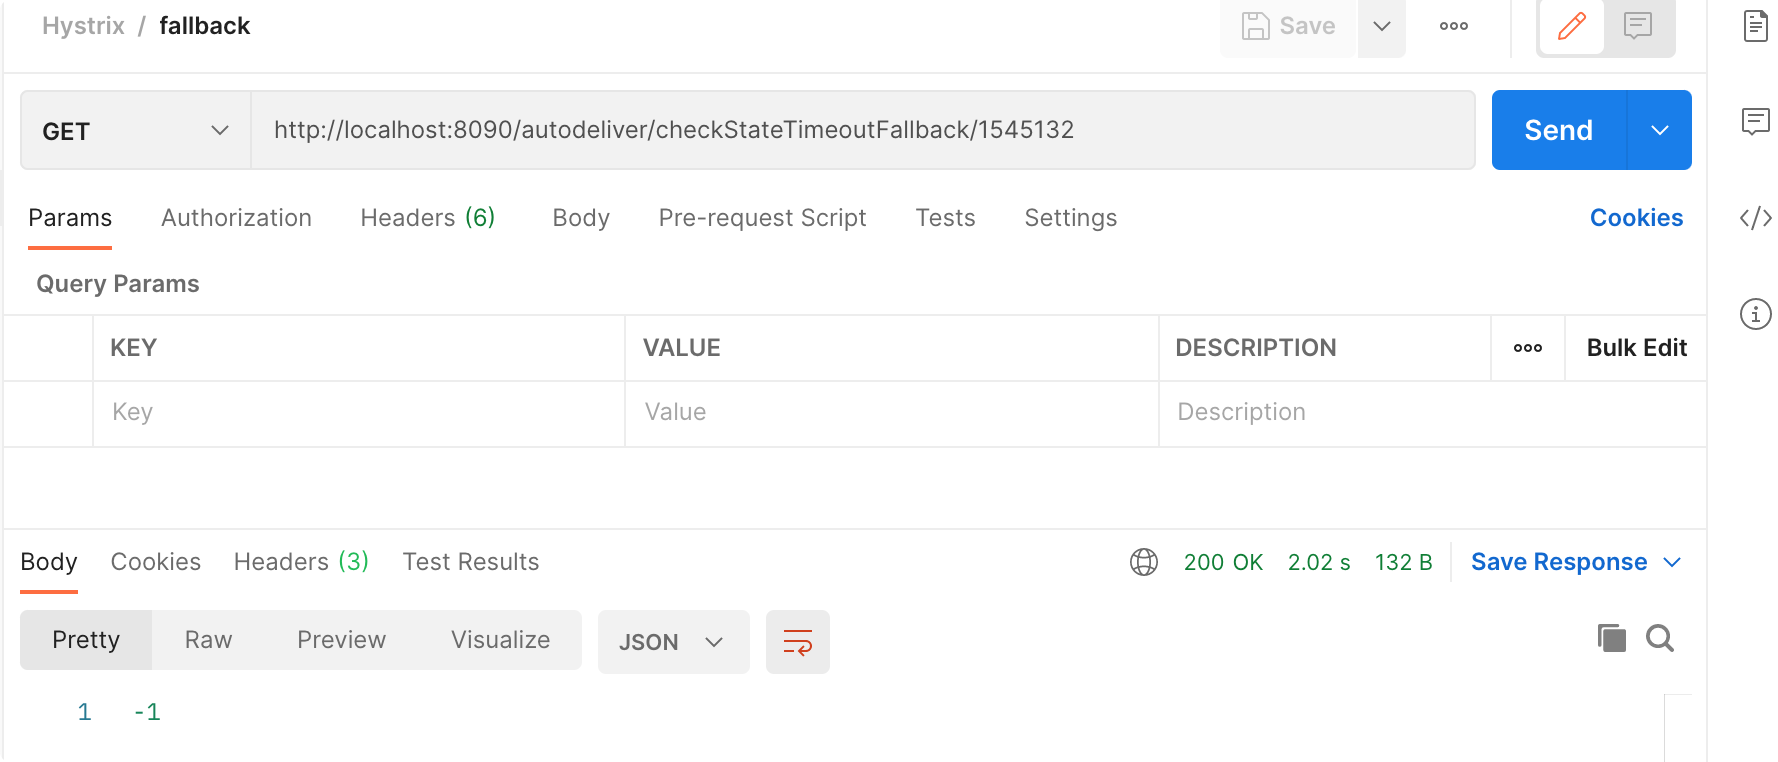Open the Comments sidebar icon
This screenshot has height=762, width=1778.
(x=1756, y=122)
